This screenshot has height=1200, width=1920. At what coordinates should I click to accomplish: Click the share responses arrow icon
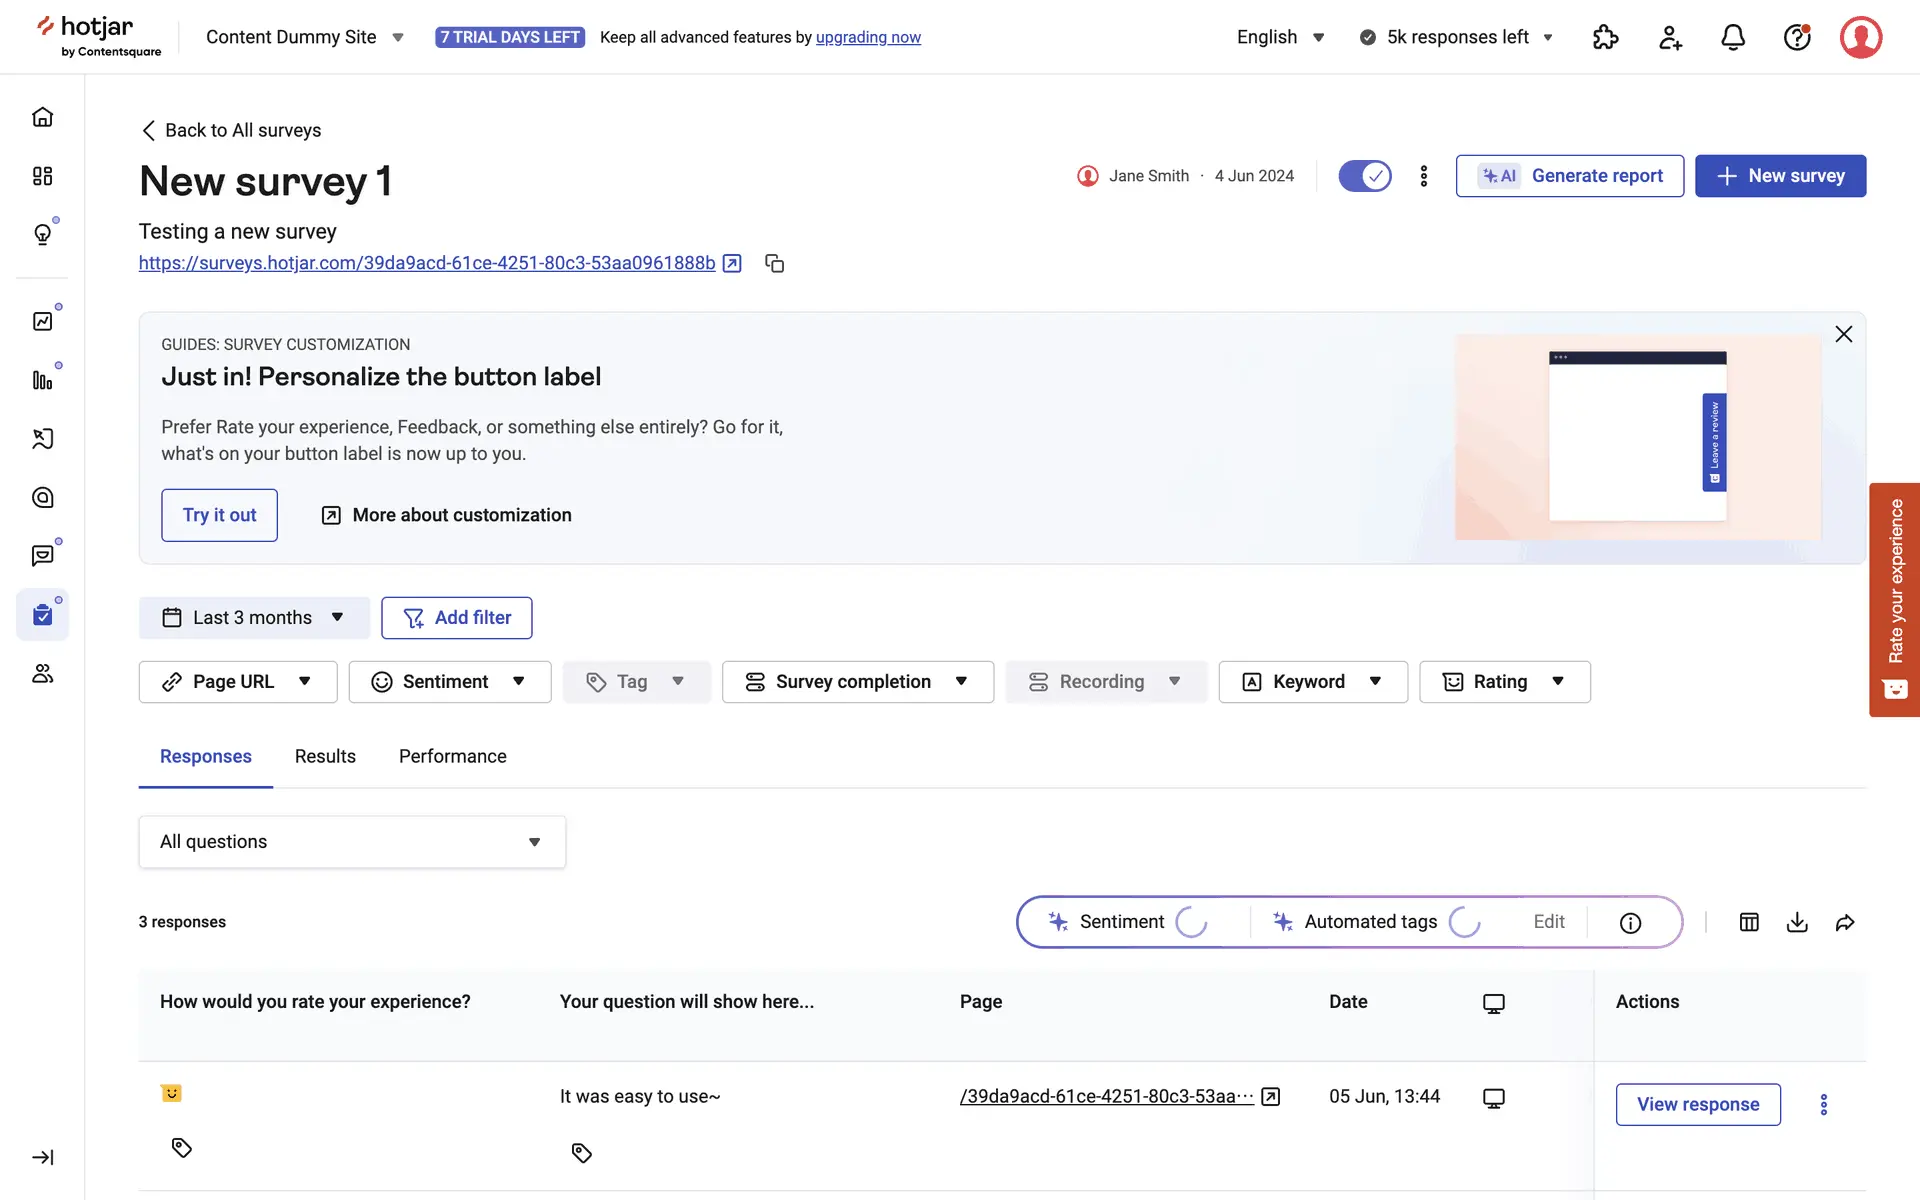tap(1845, 922)
